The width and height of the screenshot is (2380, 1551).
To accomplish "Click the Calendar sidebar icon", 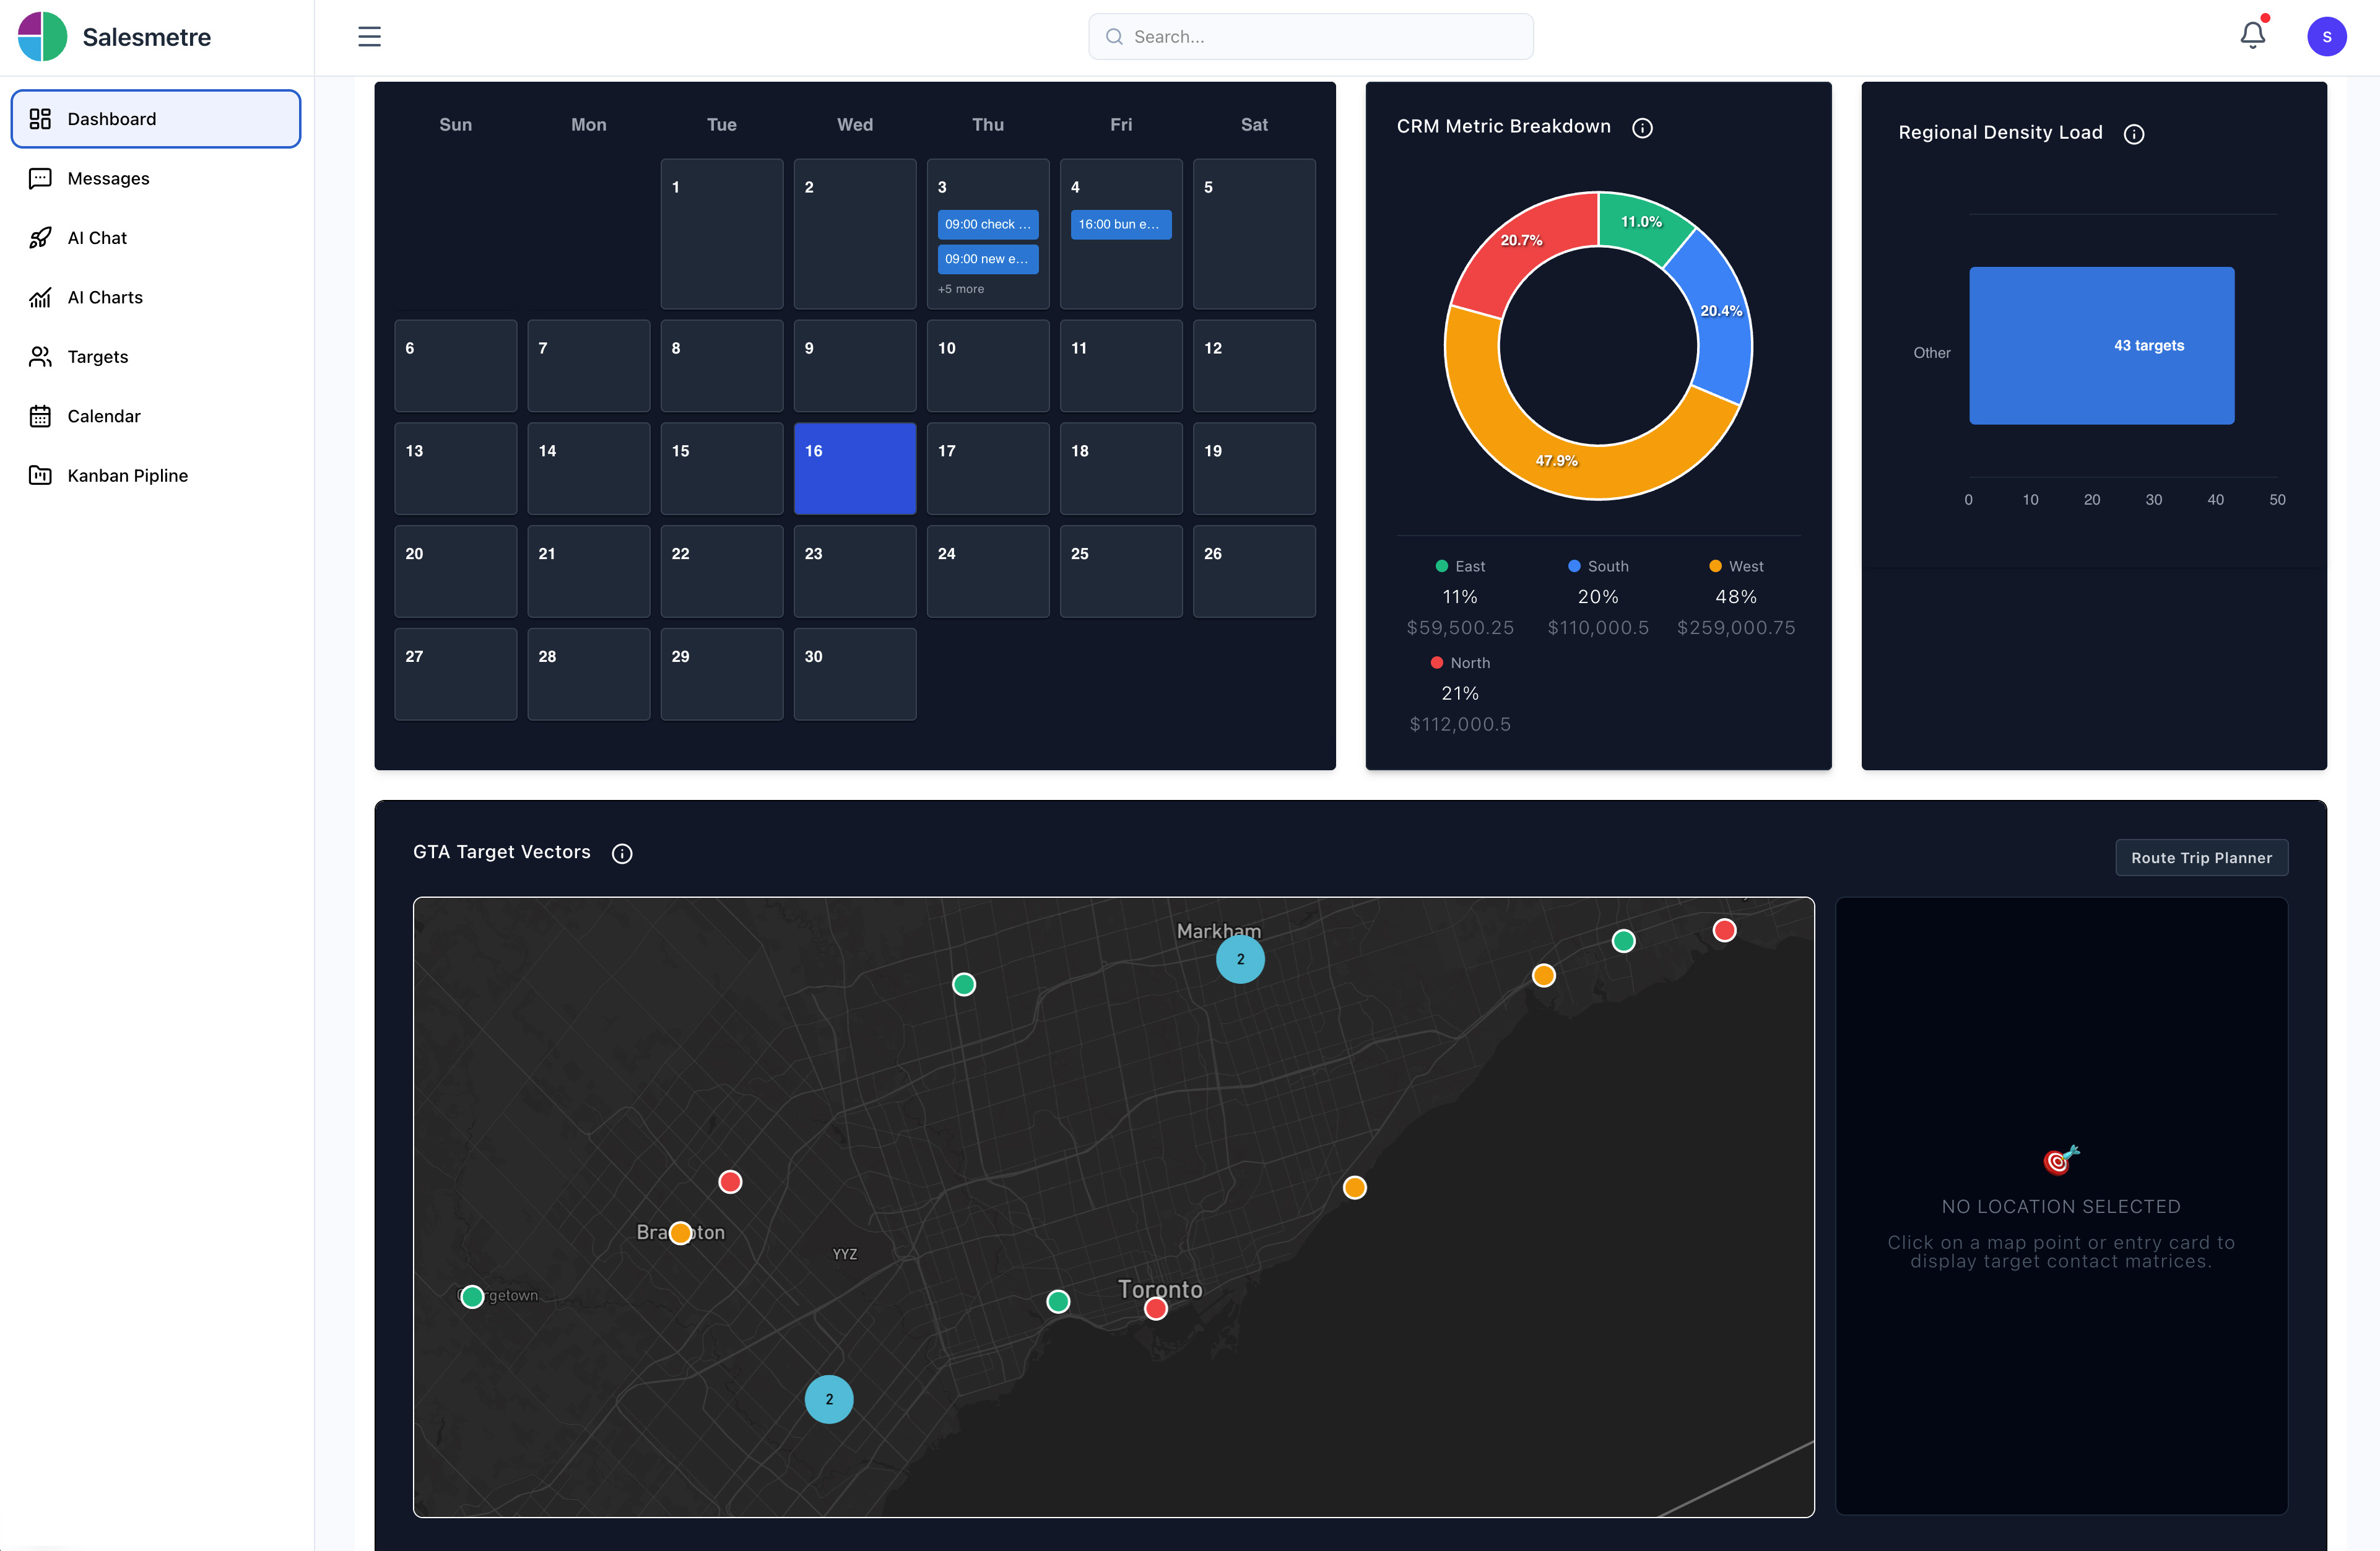I will 40,416.
